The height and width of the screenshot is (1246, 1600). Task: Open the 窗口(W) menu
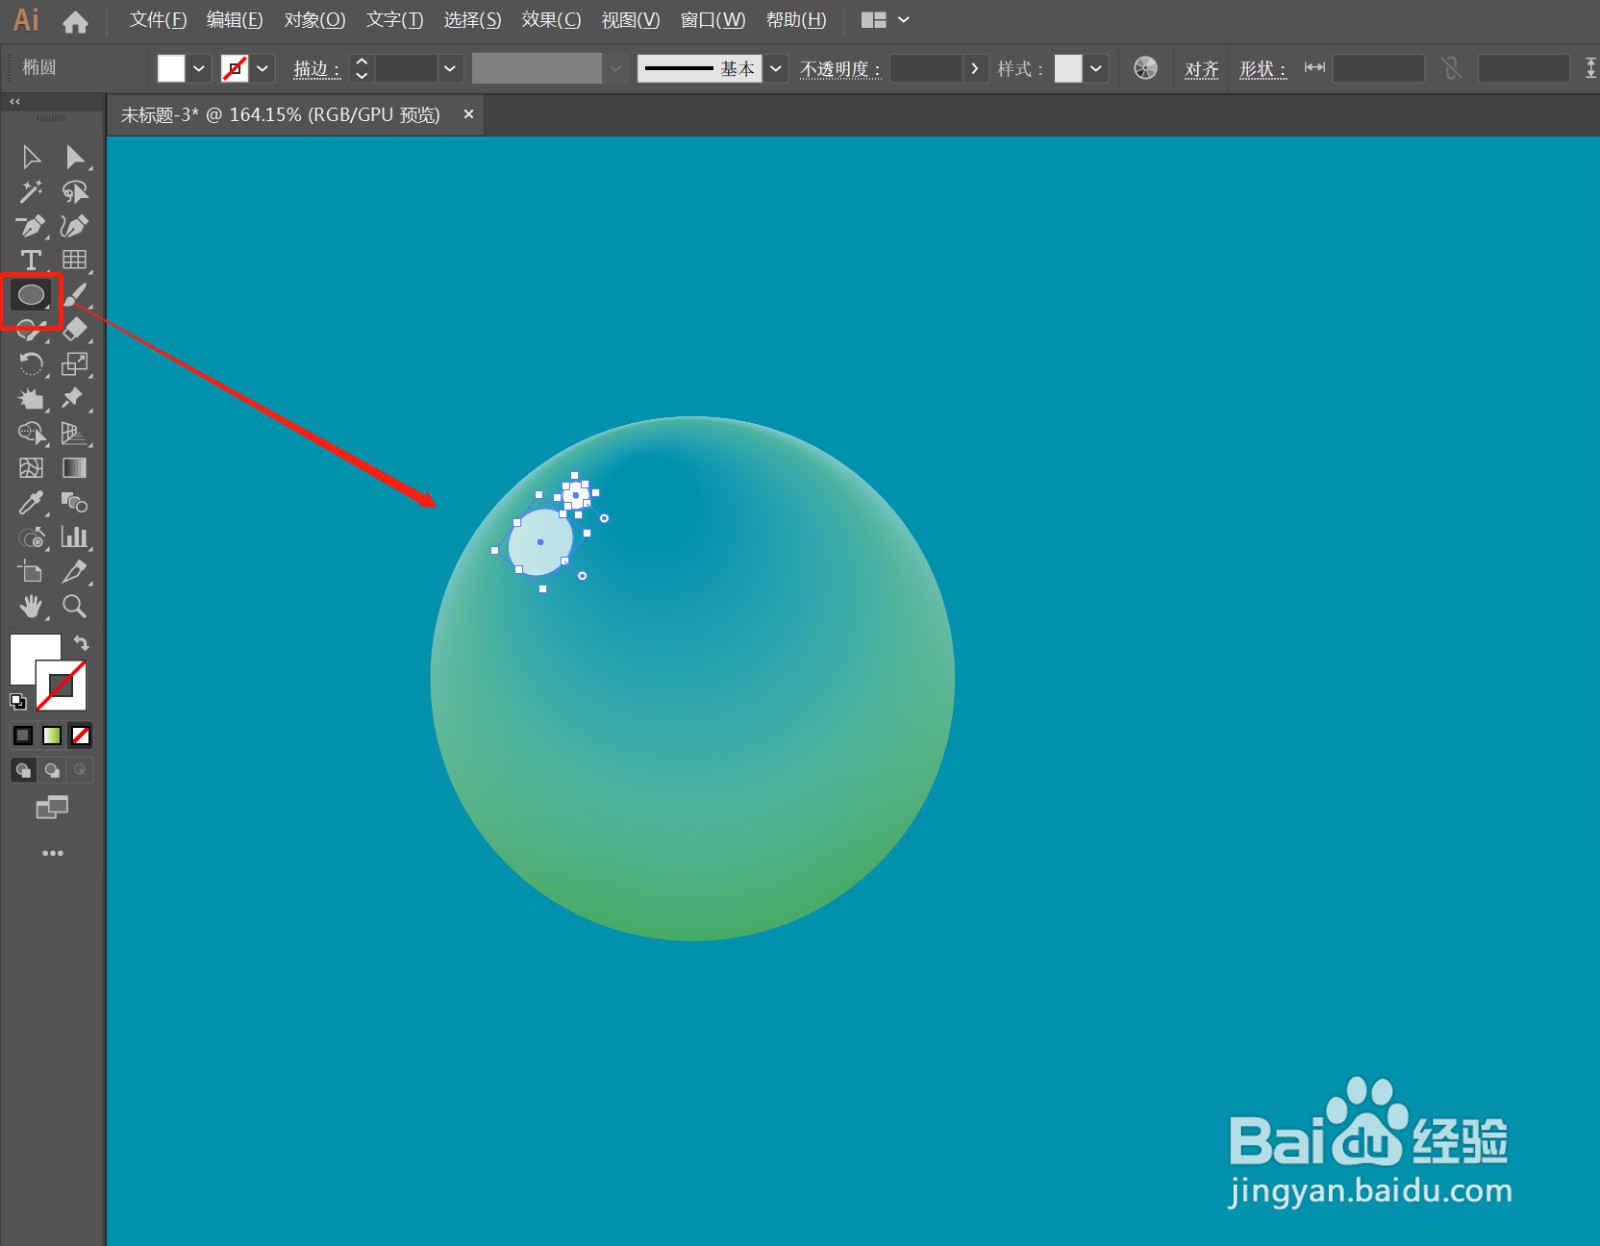coord(713,20)
